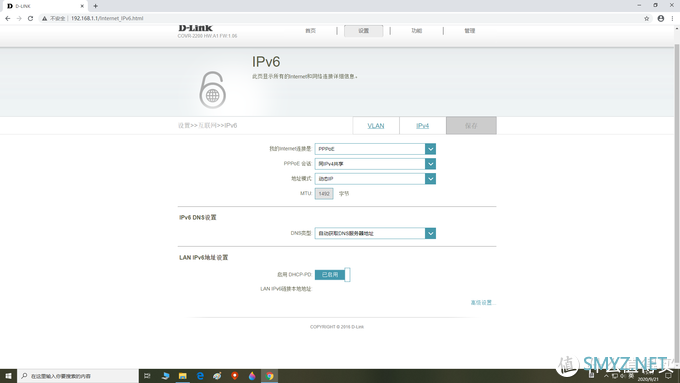680x383 pixels.
Task: Bookmark this page with the star icon
Action: click(x=647, y=18)
